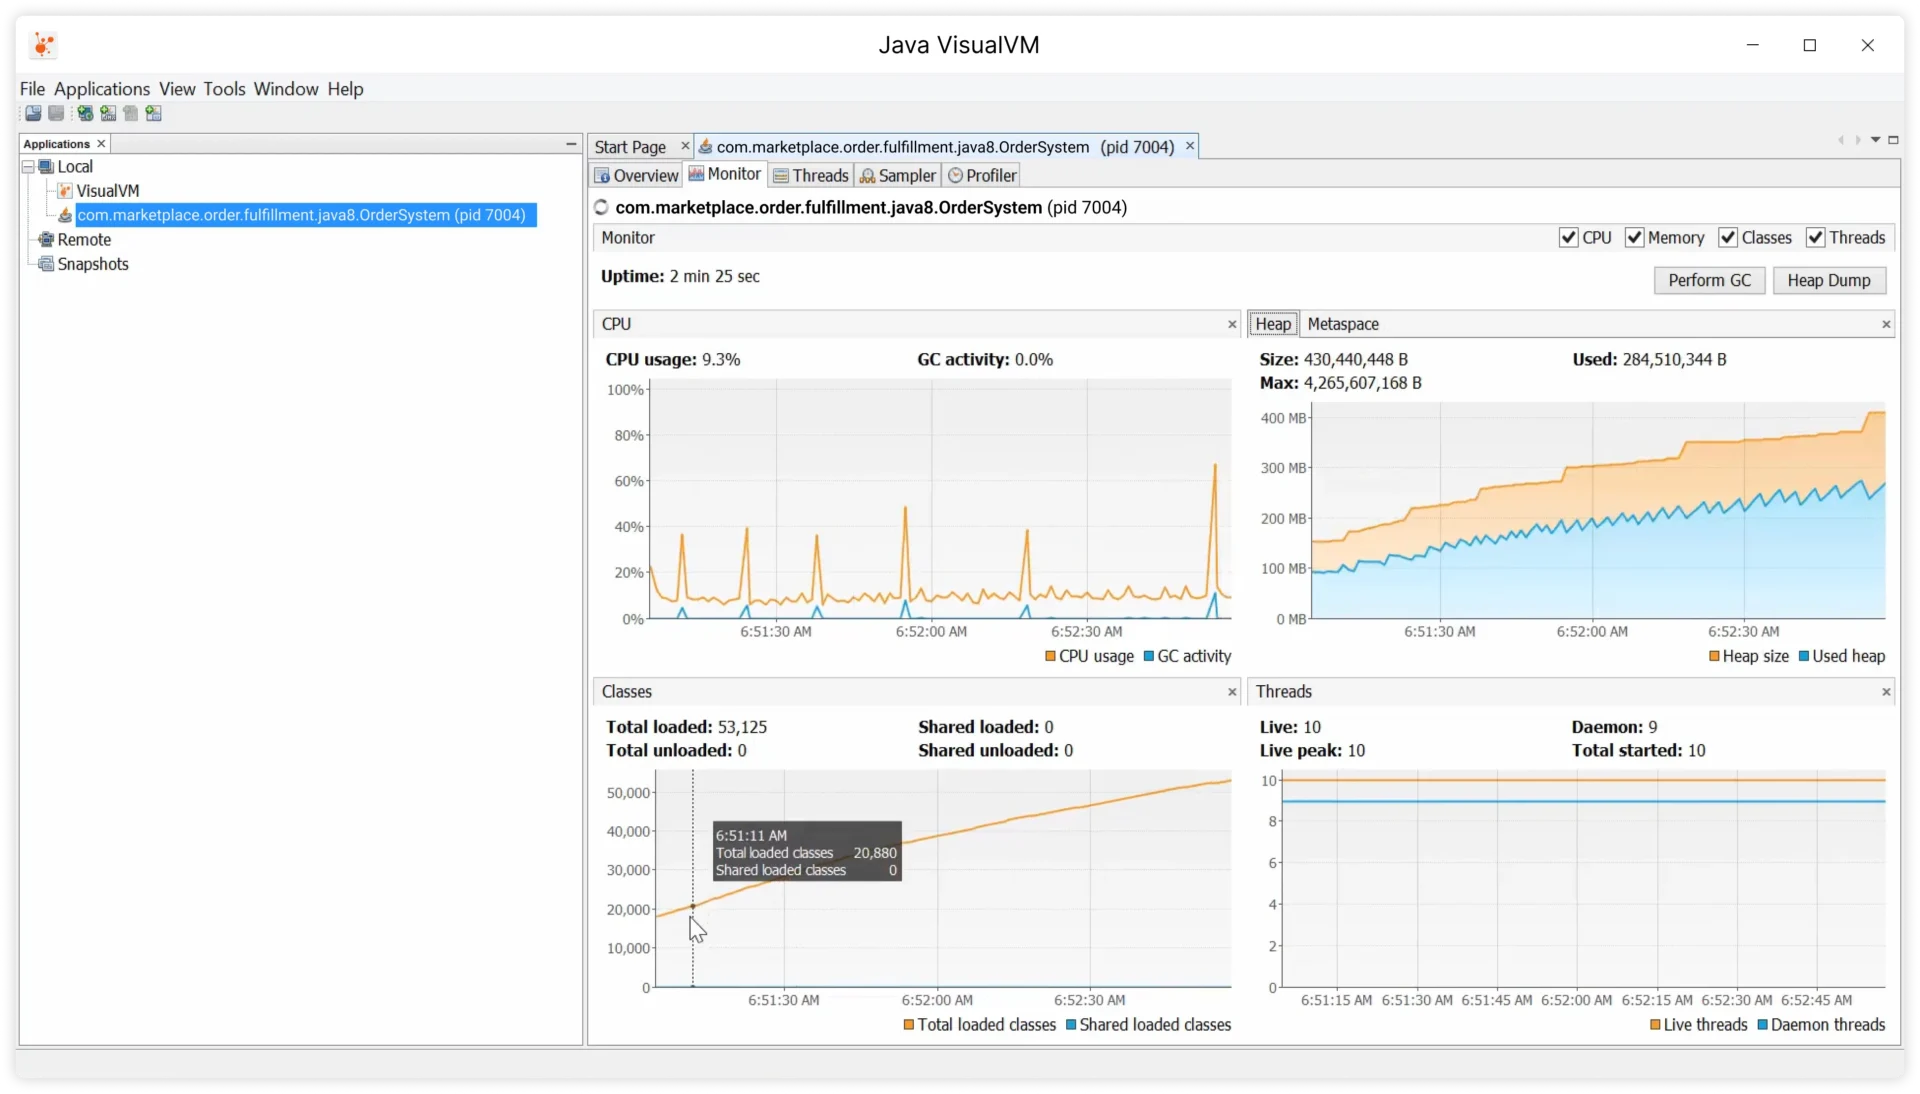The image size is (1920, 1094).
Task: Click the Remote node icon
Action: pyautogui.click(x=45, y=240)
